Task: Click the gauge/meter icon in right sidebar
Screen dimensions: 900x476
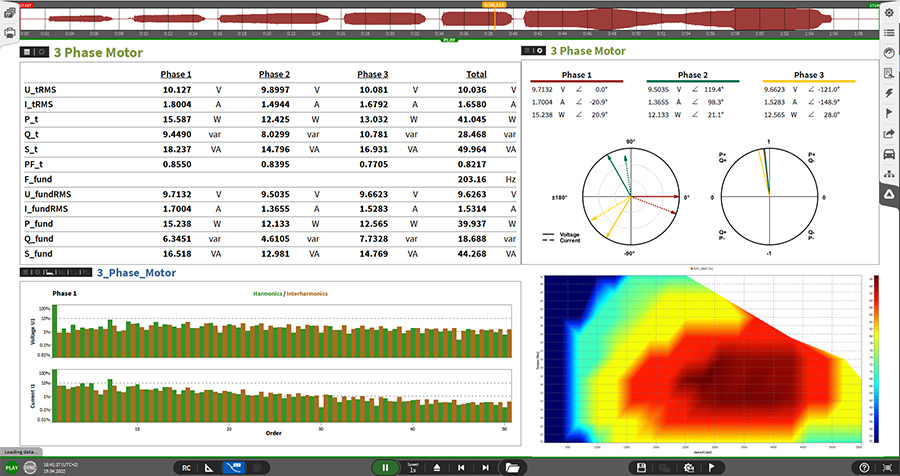Action: [888, 52]
